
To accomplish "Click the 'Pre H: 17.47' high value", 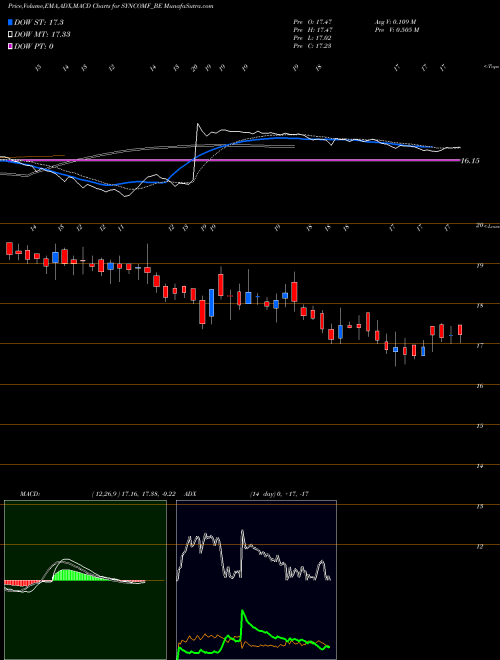I will [x=313, y=30].
